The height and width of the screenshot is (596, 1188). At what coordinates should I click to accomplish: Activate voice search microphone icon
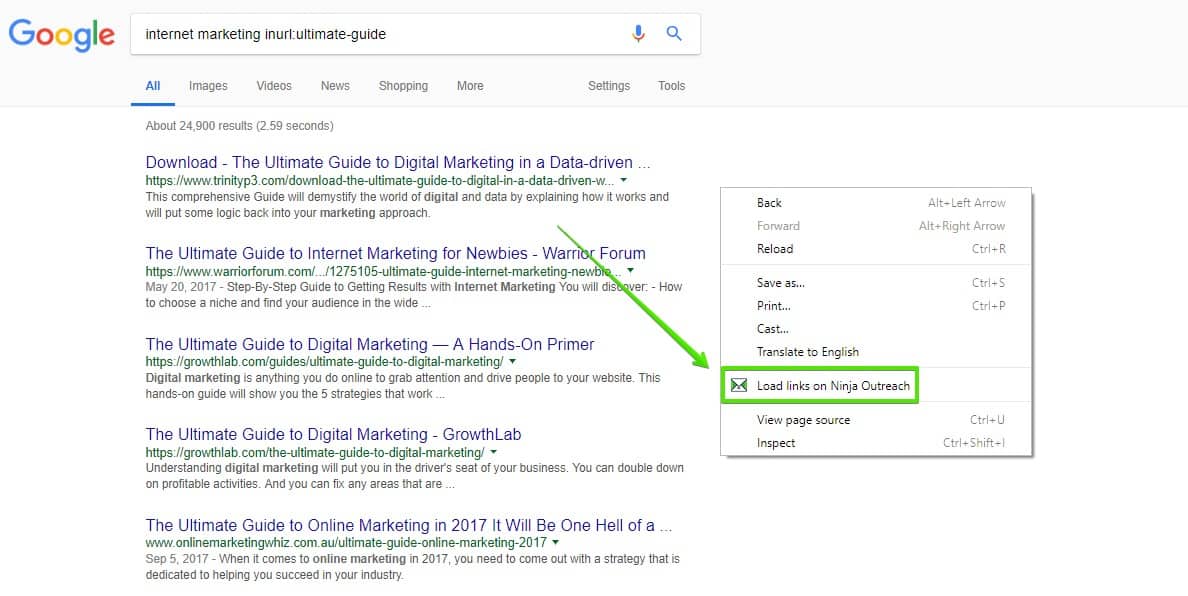[638, 33]
